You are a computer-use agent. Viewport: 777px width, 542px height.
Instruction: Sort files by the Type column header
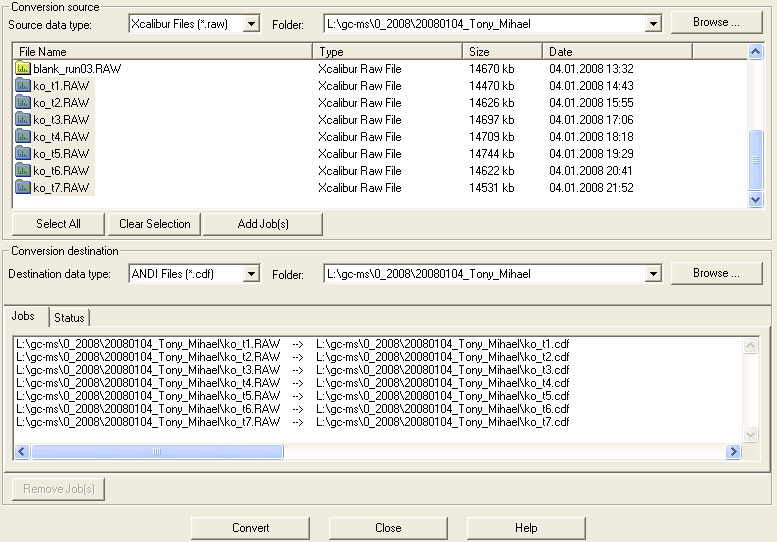[388, 52]
